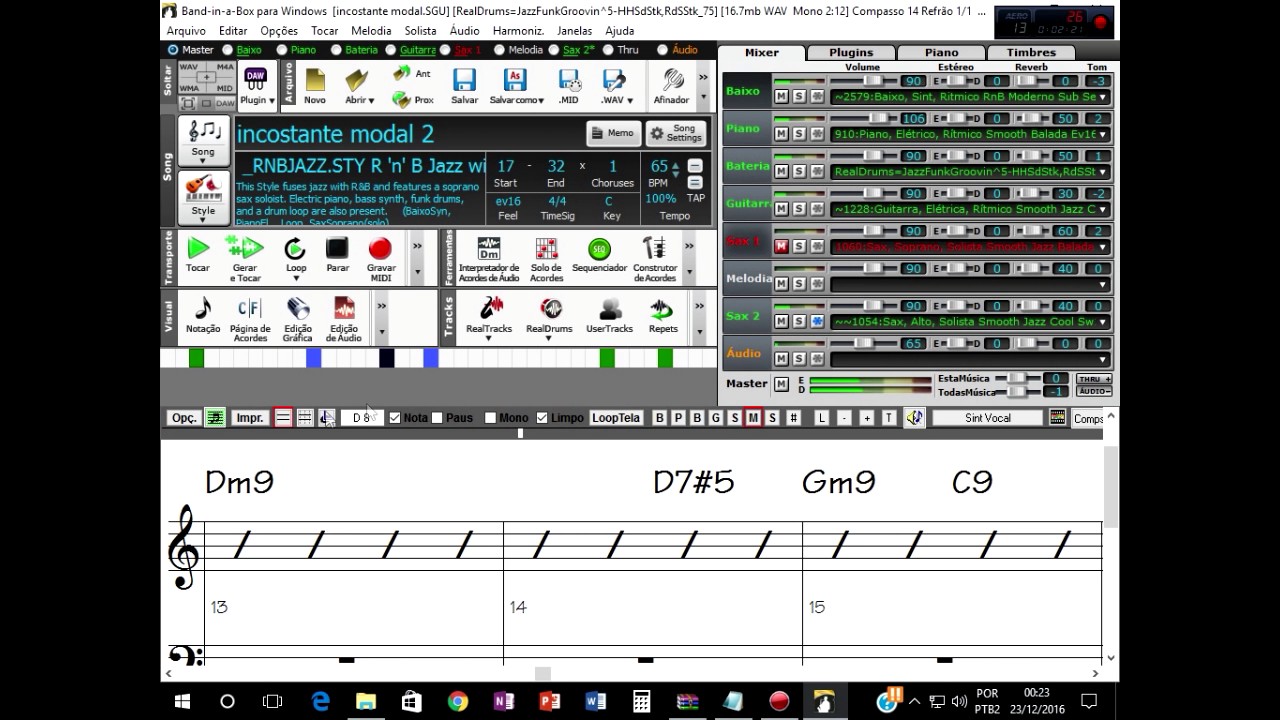Screen dimensions: 1280x720
Task: Switch to the Plugins tab
Action: 851,52
